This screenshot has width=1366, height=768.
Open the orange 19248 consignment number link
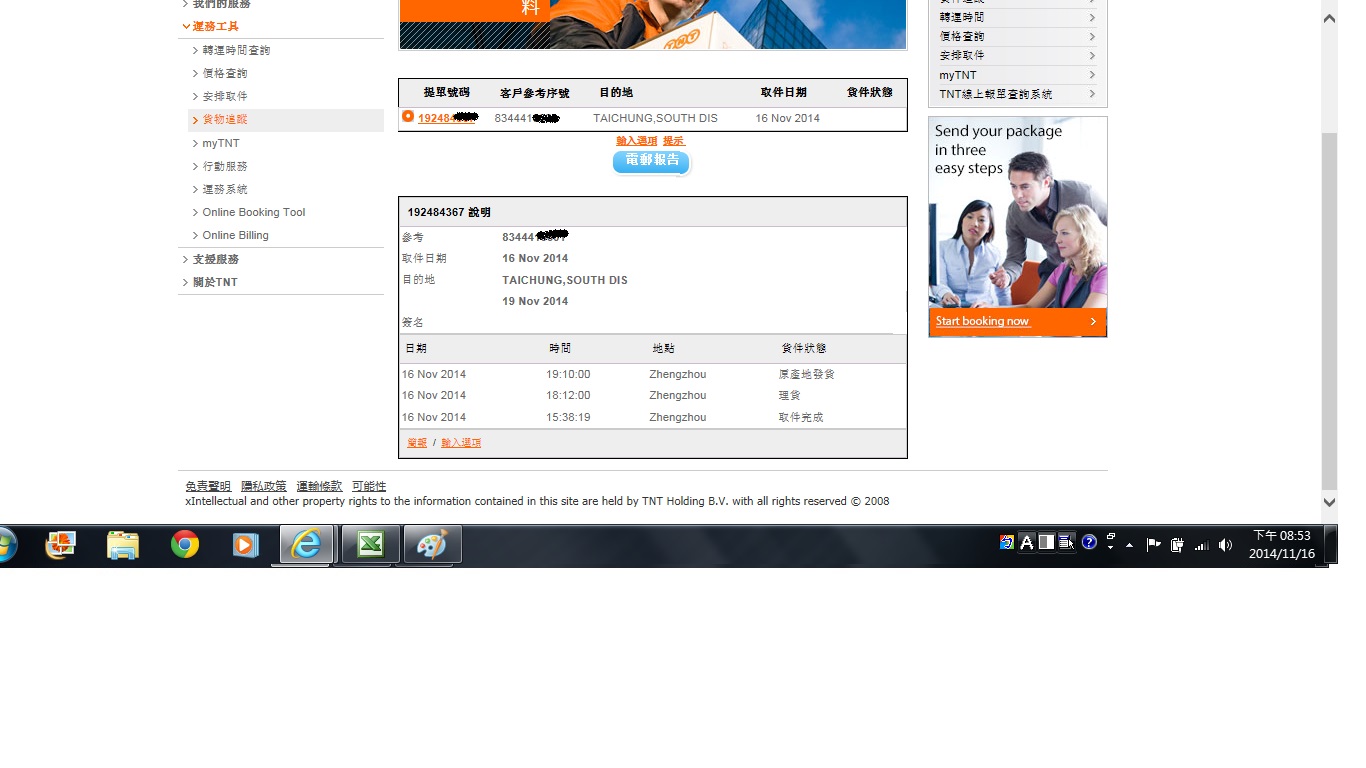coord(447,118)
